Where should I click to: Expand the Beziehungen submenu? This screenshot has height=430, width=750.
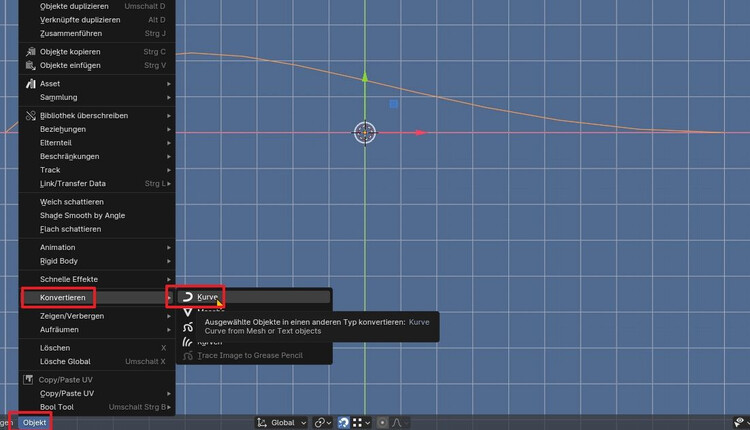pyautogui.click(x=97, y=130)
